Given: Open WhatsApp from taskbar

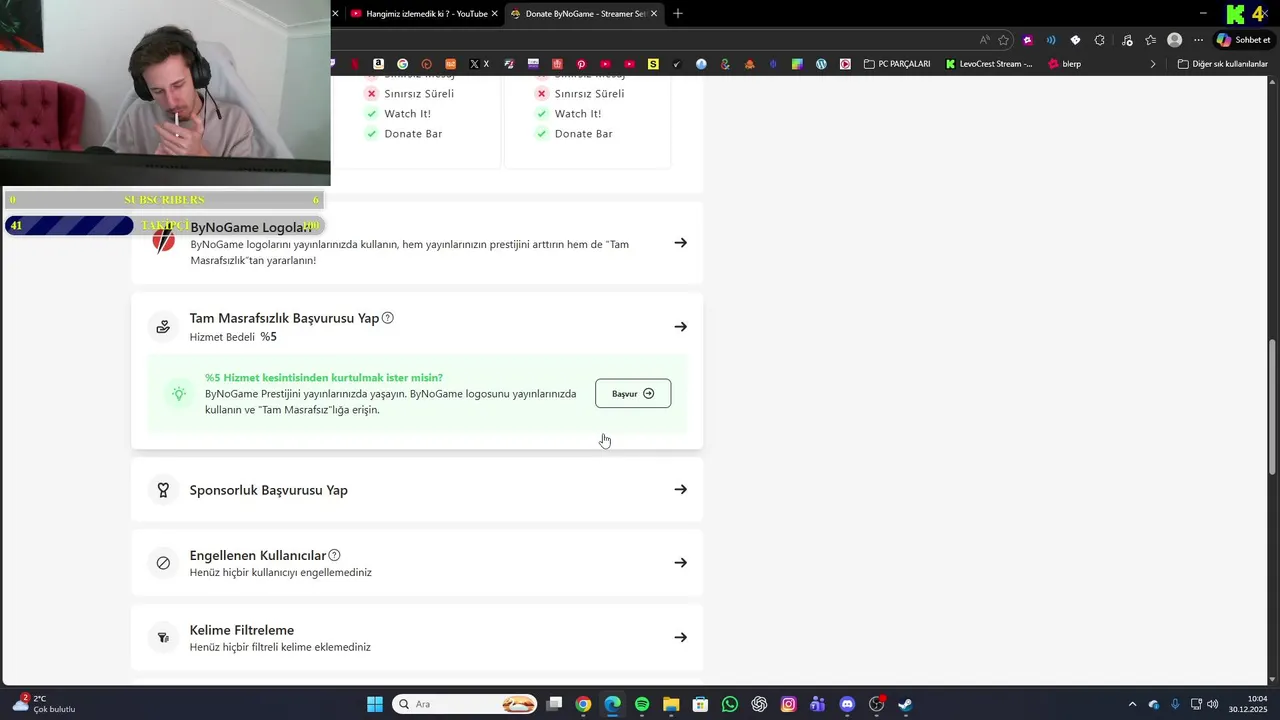Looking at the screenshot, I should 730,704.
